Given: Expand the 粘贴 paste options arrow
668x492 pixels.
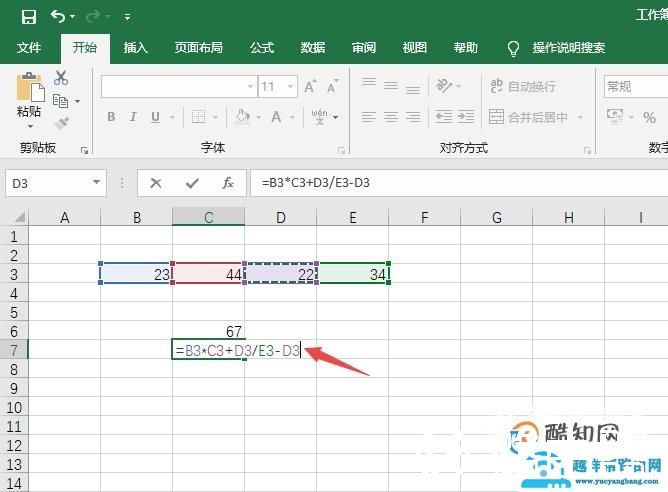Looking at the screenshot, I should (30, 126).
